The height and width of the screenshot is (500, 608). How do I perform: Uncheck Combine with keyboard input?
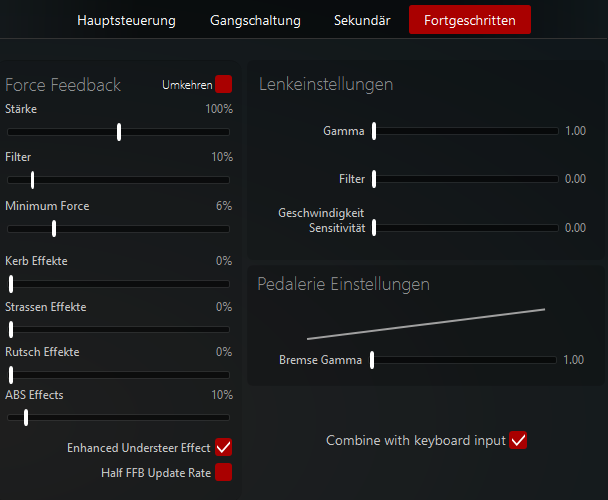(518, 440)
